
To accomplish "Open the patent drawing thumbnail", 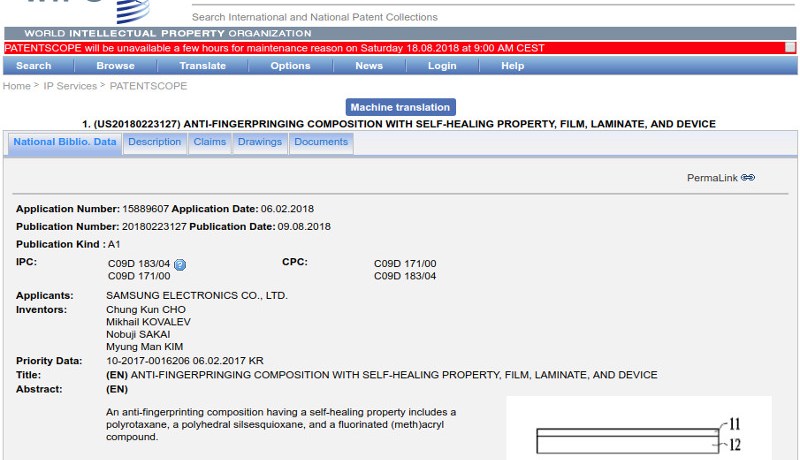I will click(x=638, y=430).
